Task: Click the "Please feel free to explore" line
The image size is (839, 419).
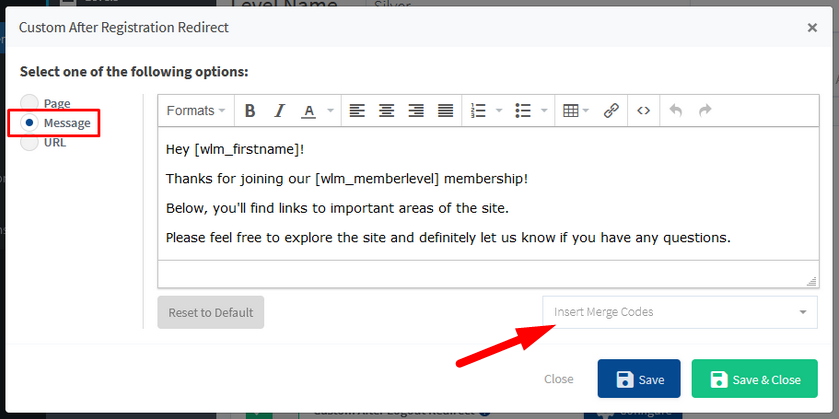Action: tap(448, 238)
